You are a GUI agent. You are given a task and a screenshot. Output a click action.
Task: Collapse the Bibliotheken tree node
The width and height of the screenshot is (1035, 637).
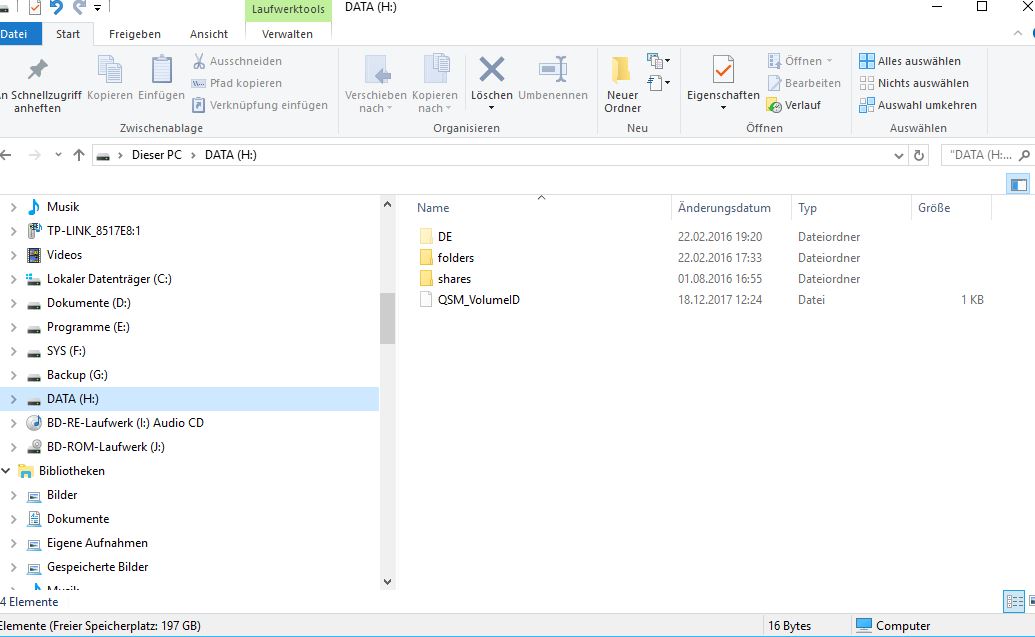(7, 471)
